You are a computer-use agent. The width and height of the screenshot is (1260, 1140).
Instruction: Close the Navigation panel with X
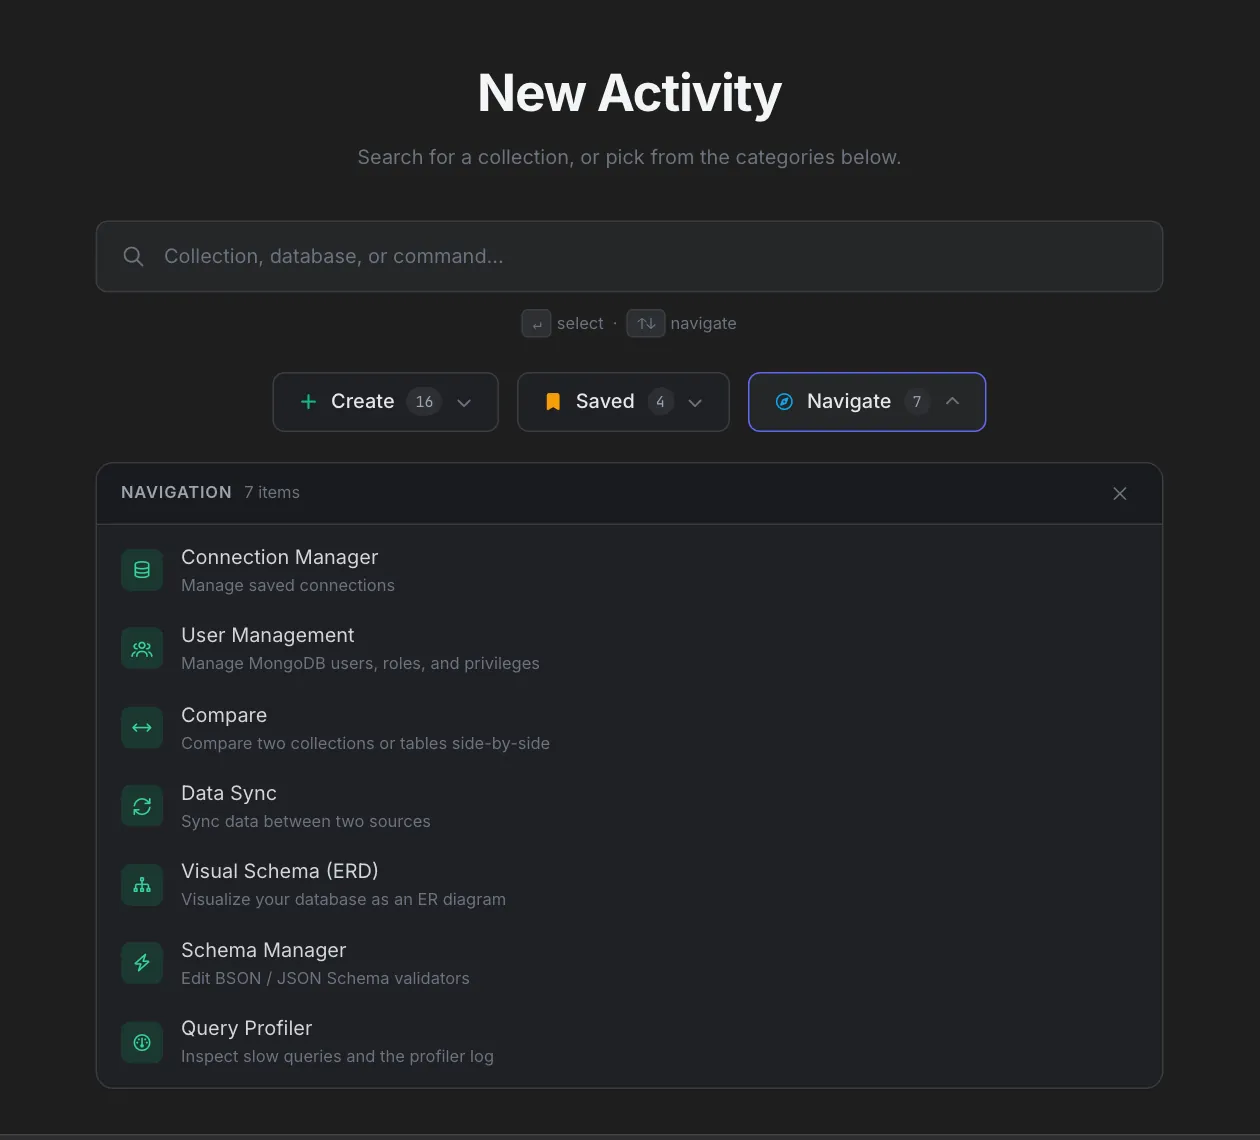[1120, 493]
